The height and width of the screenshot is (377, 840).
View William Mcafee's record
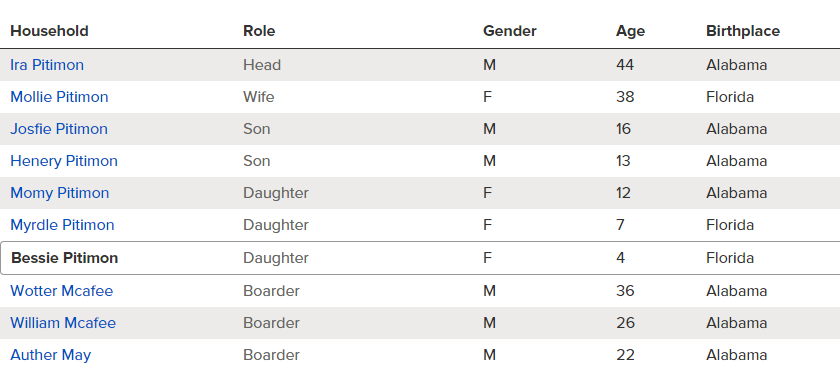click(x=63, y=323)
